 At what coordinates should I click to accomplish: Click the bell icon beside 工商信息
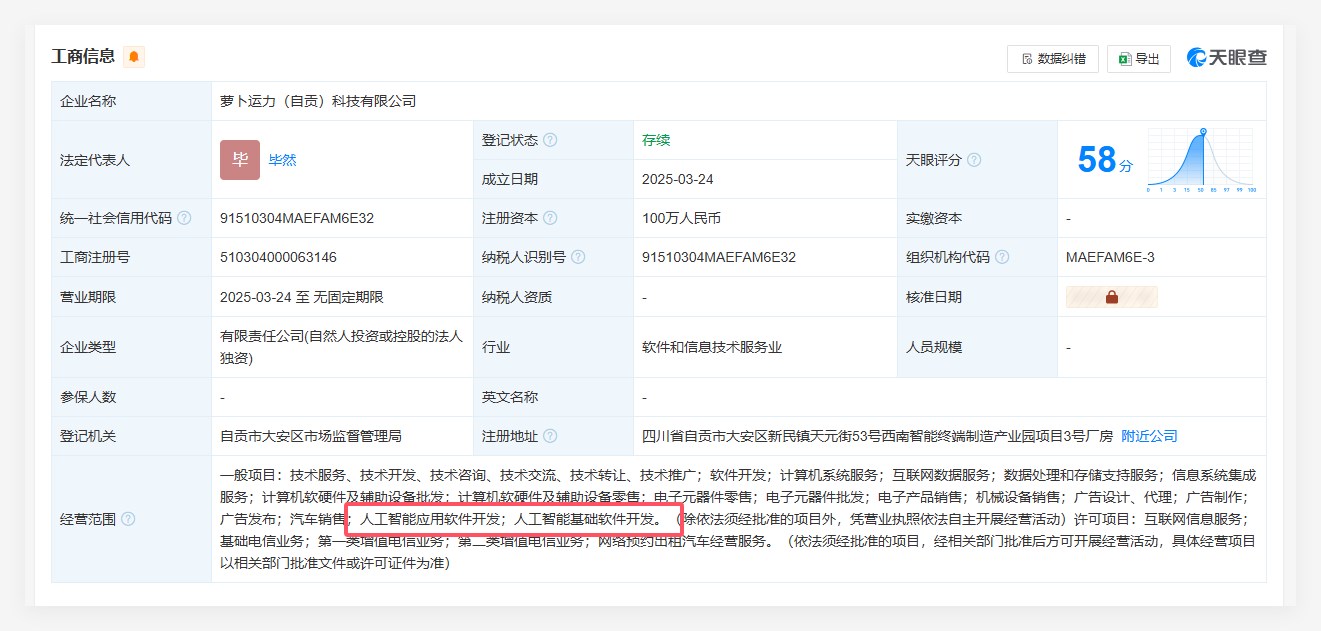pos(134,57)
